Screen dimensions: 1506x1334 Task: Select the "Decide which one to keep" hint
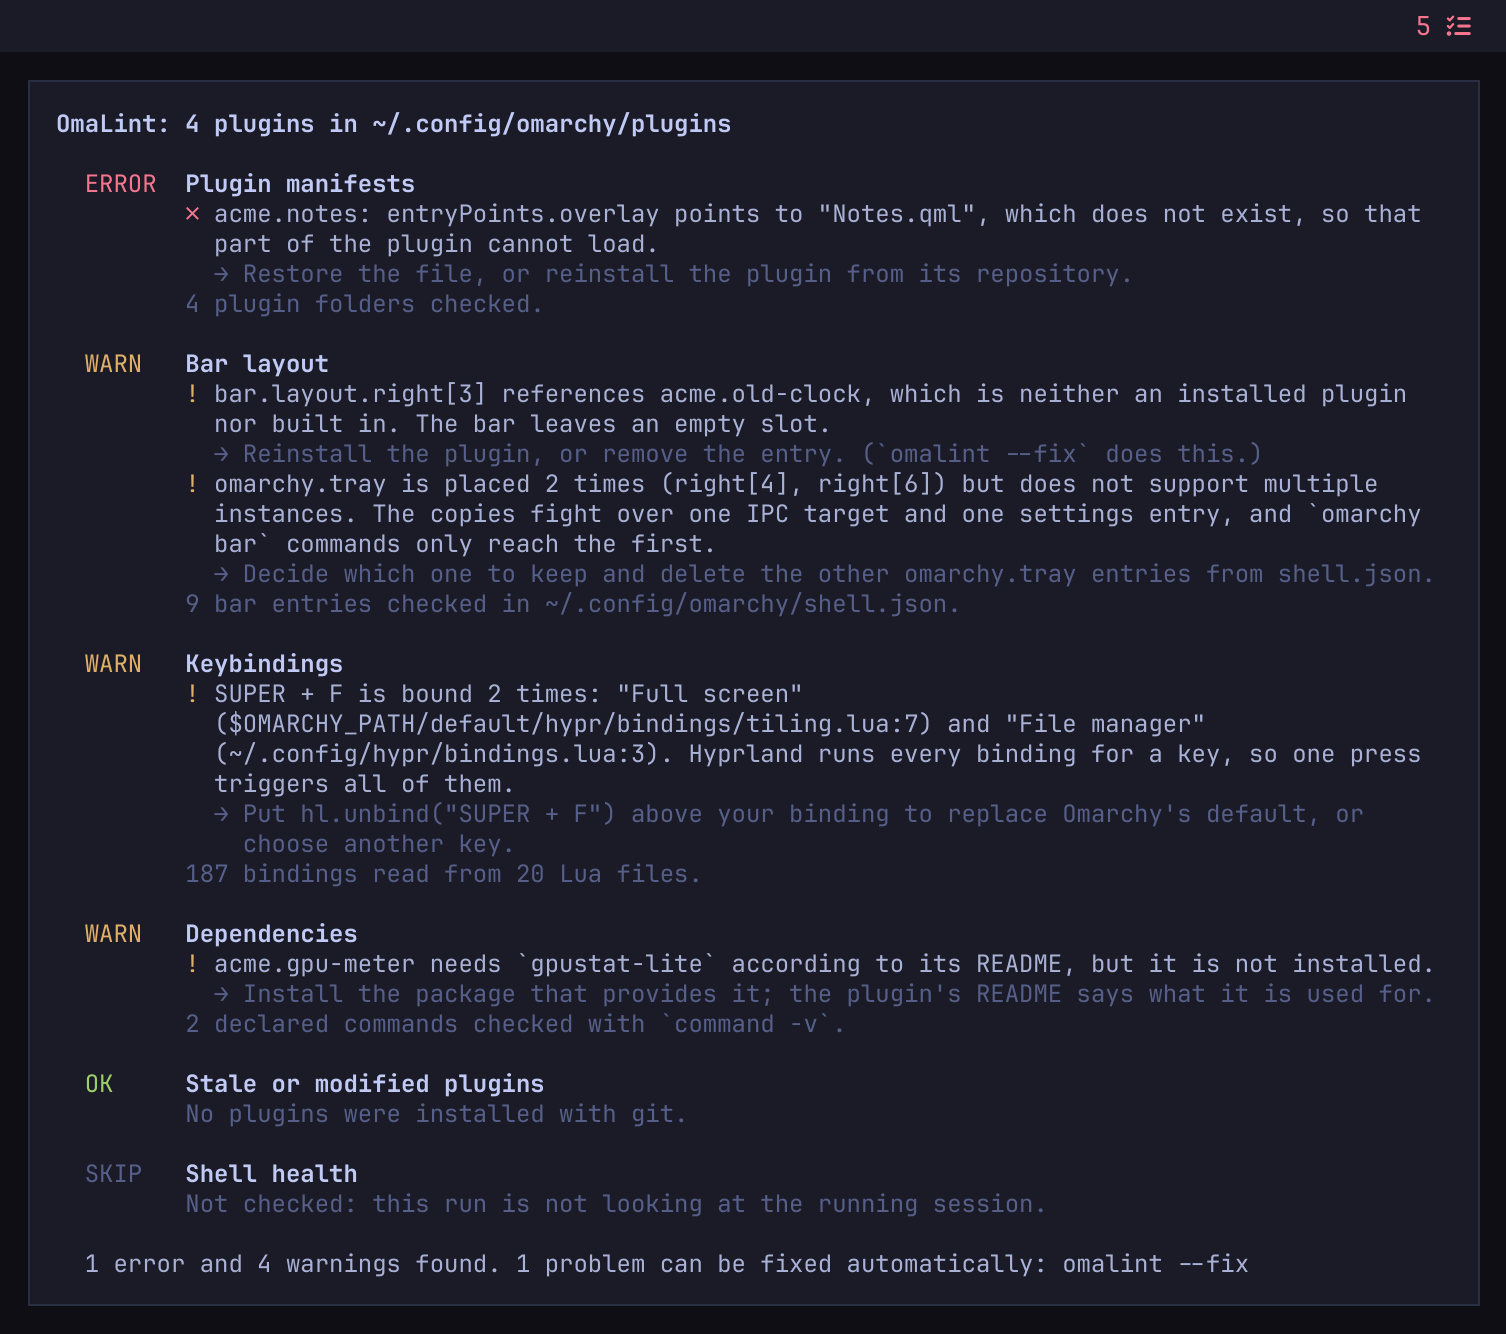coord(824,574)
